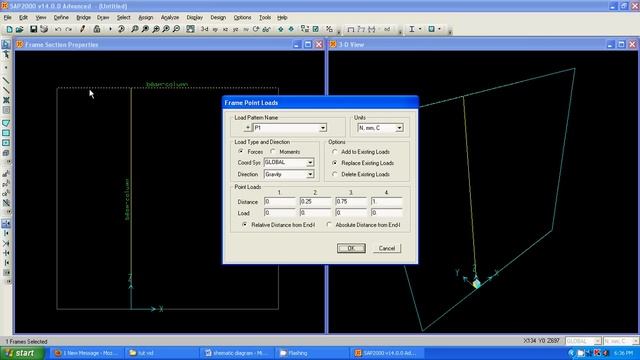This screenshot has height=360, width=640.
Task: Open the Load Pattern Name dropdown
Action: 323,128
